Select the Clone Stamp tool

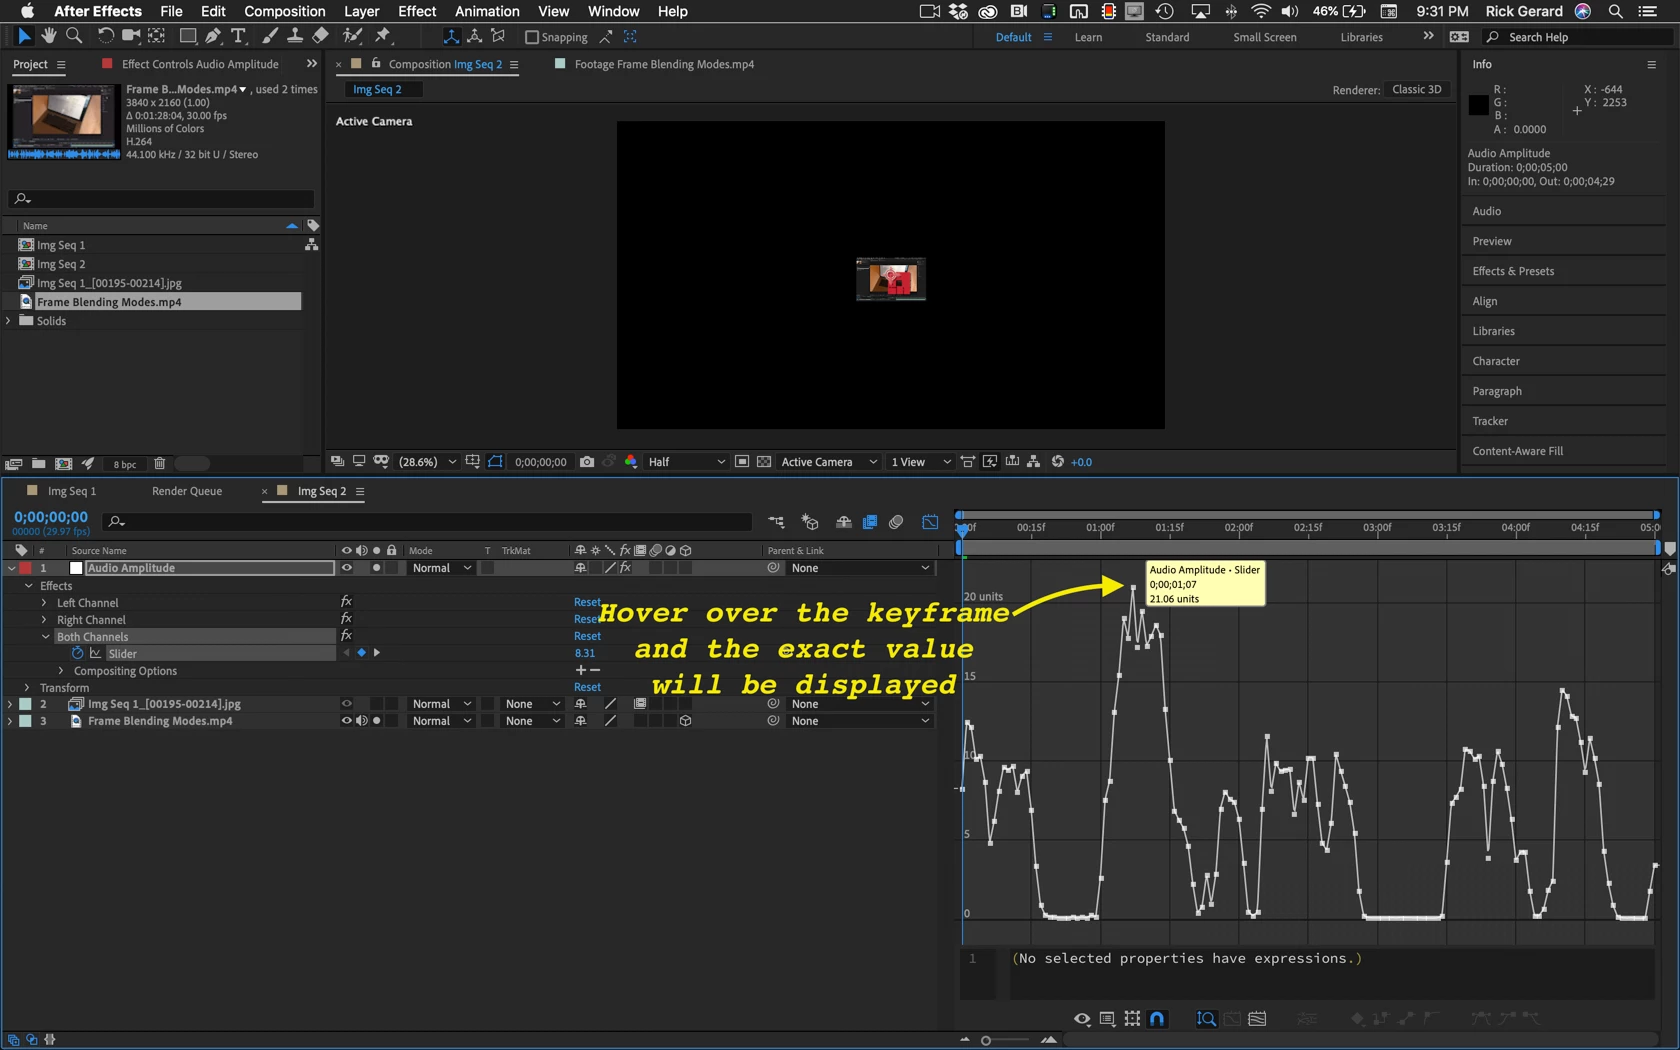coord(295,36)
